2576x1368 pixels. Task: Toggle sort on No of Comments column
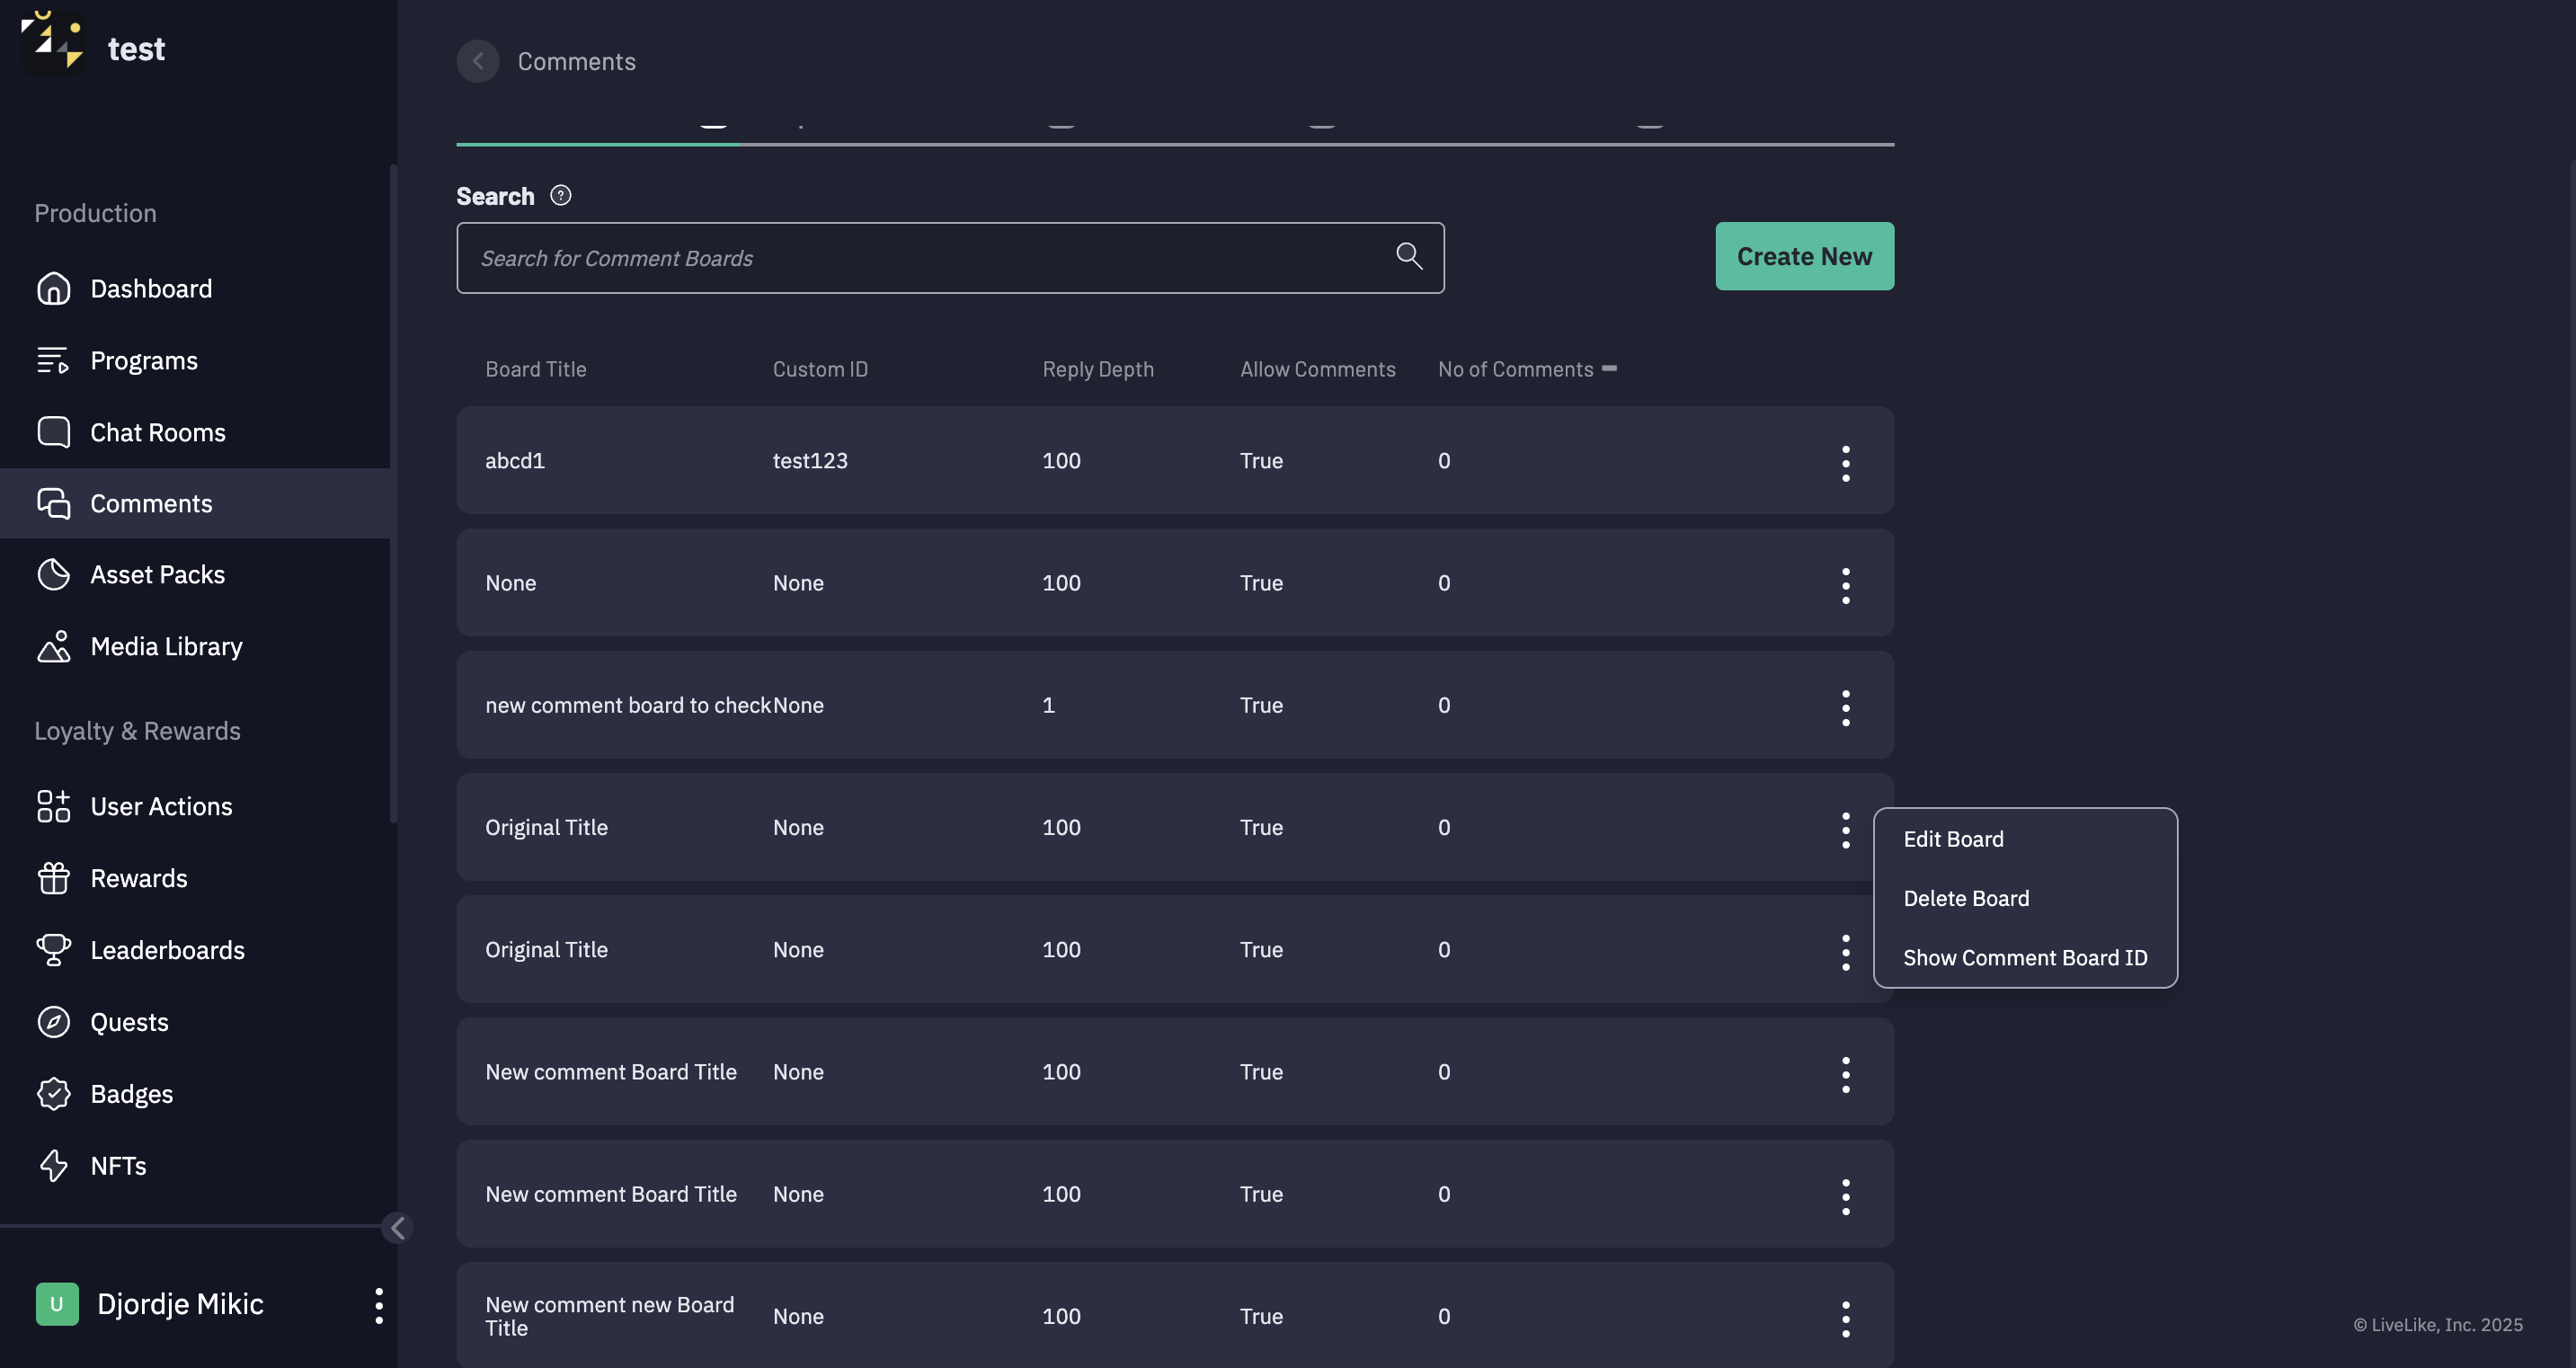(x=1609, y=369)
